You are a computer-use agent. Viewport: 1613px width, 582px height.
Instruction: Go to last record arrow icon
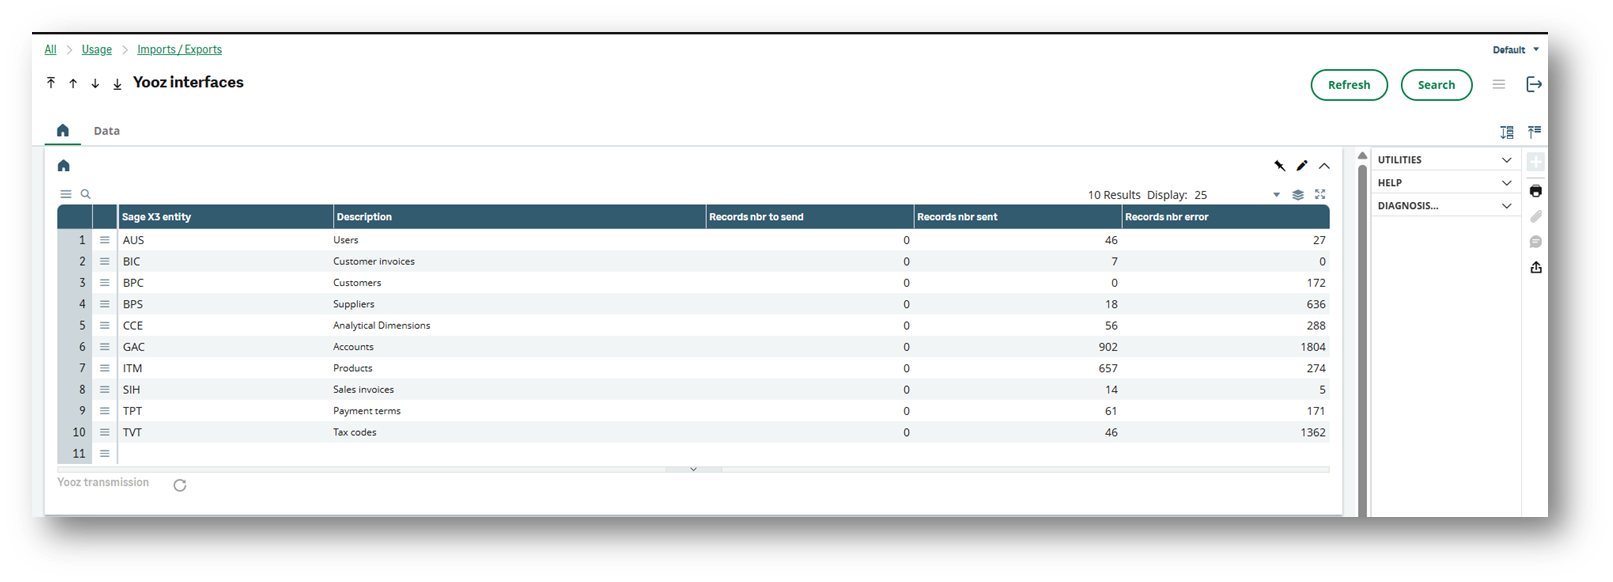[x=117, y=84]
